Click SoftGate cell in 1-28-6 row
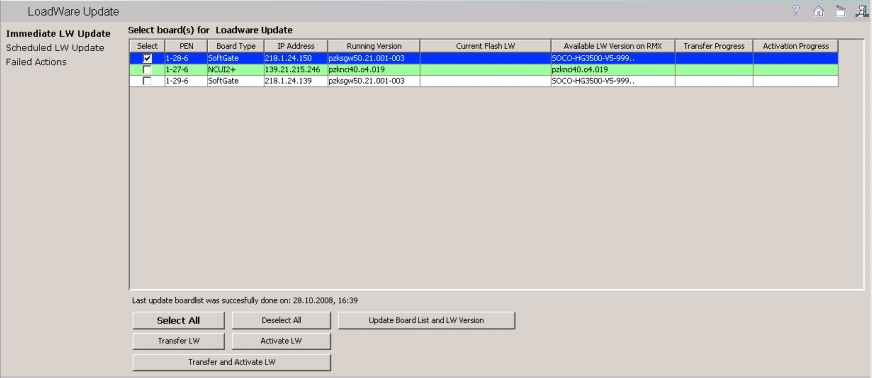This screenshot has width=872, height=378. pos(236,58)
